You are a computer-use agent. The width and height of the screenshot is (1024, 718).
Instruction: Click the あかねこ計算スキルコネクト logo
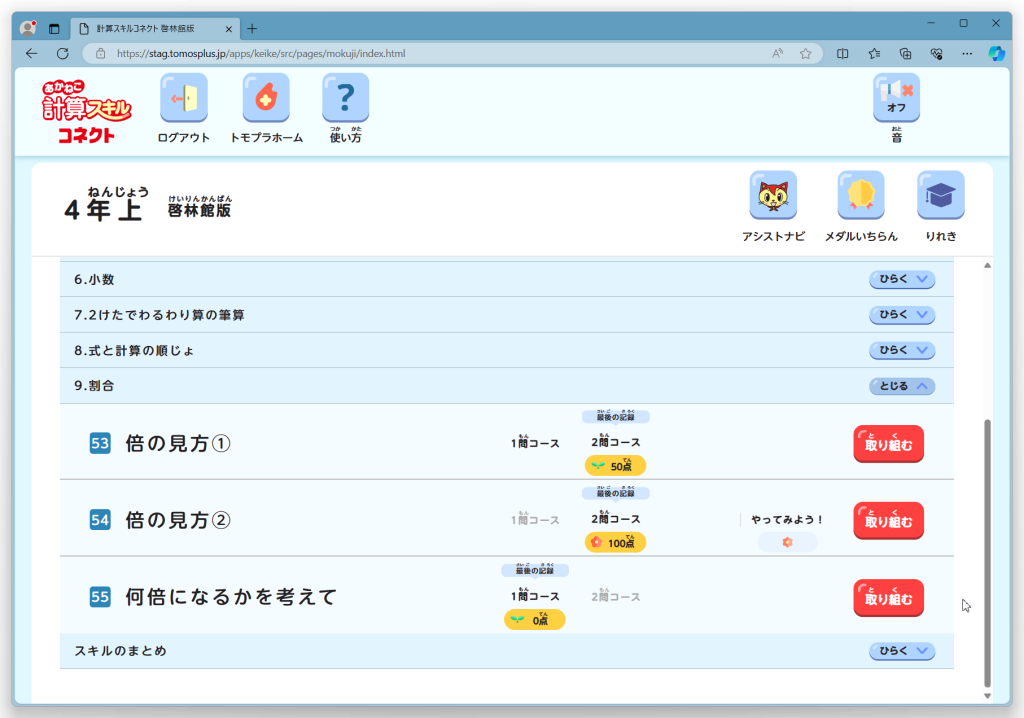(86, 111)
